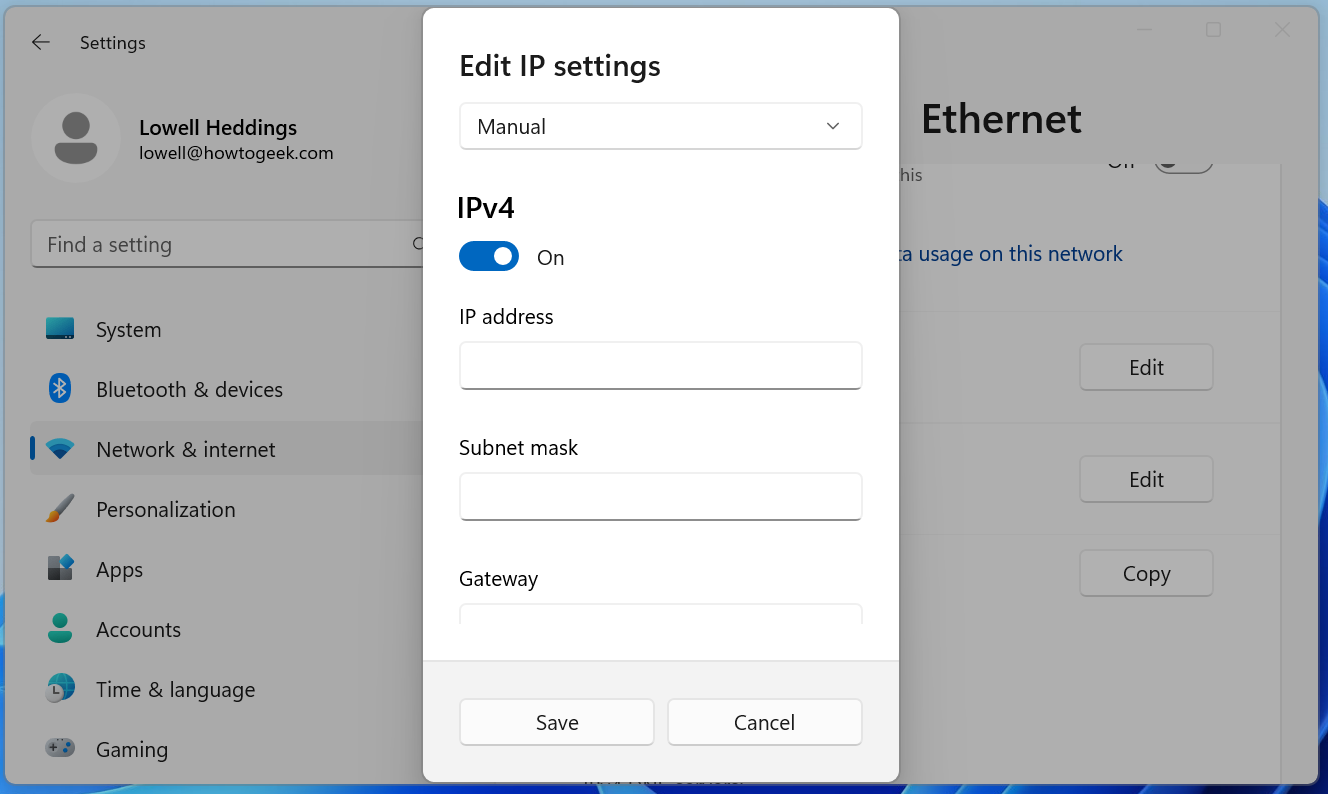Select Apps from the sidebar
The image size is (1328, 794).
(x=120, y=569)
